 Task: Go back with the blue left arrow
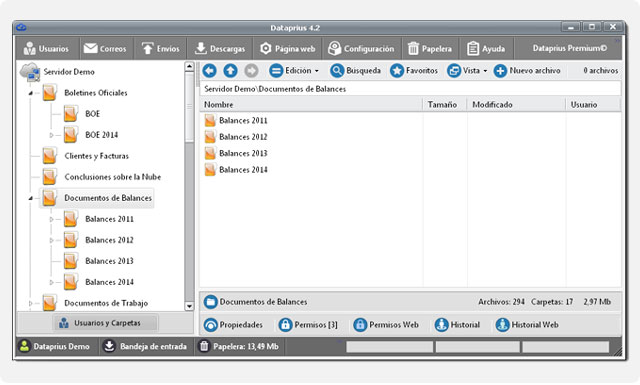pyautogui.click(x=209, y=71)
